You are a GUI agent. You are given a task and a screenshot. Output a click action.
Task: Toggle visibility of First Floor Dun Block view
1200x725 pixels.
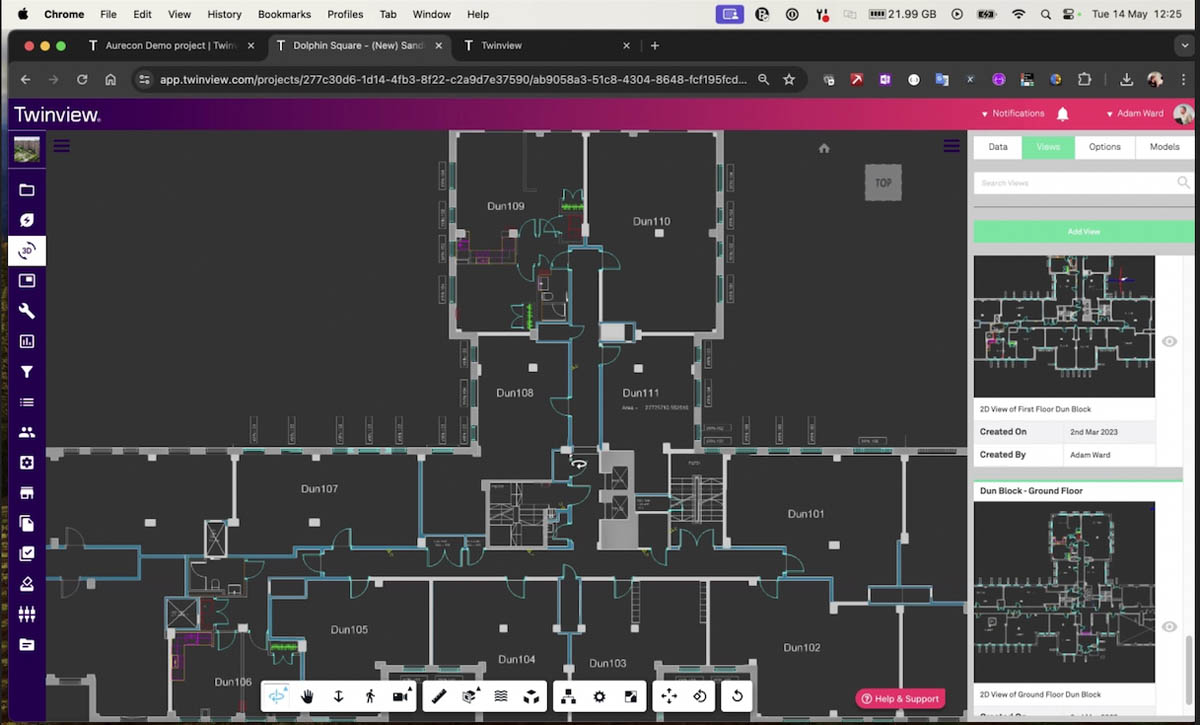pos(1170,341)
